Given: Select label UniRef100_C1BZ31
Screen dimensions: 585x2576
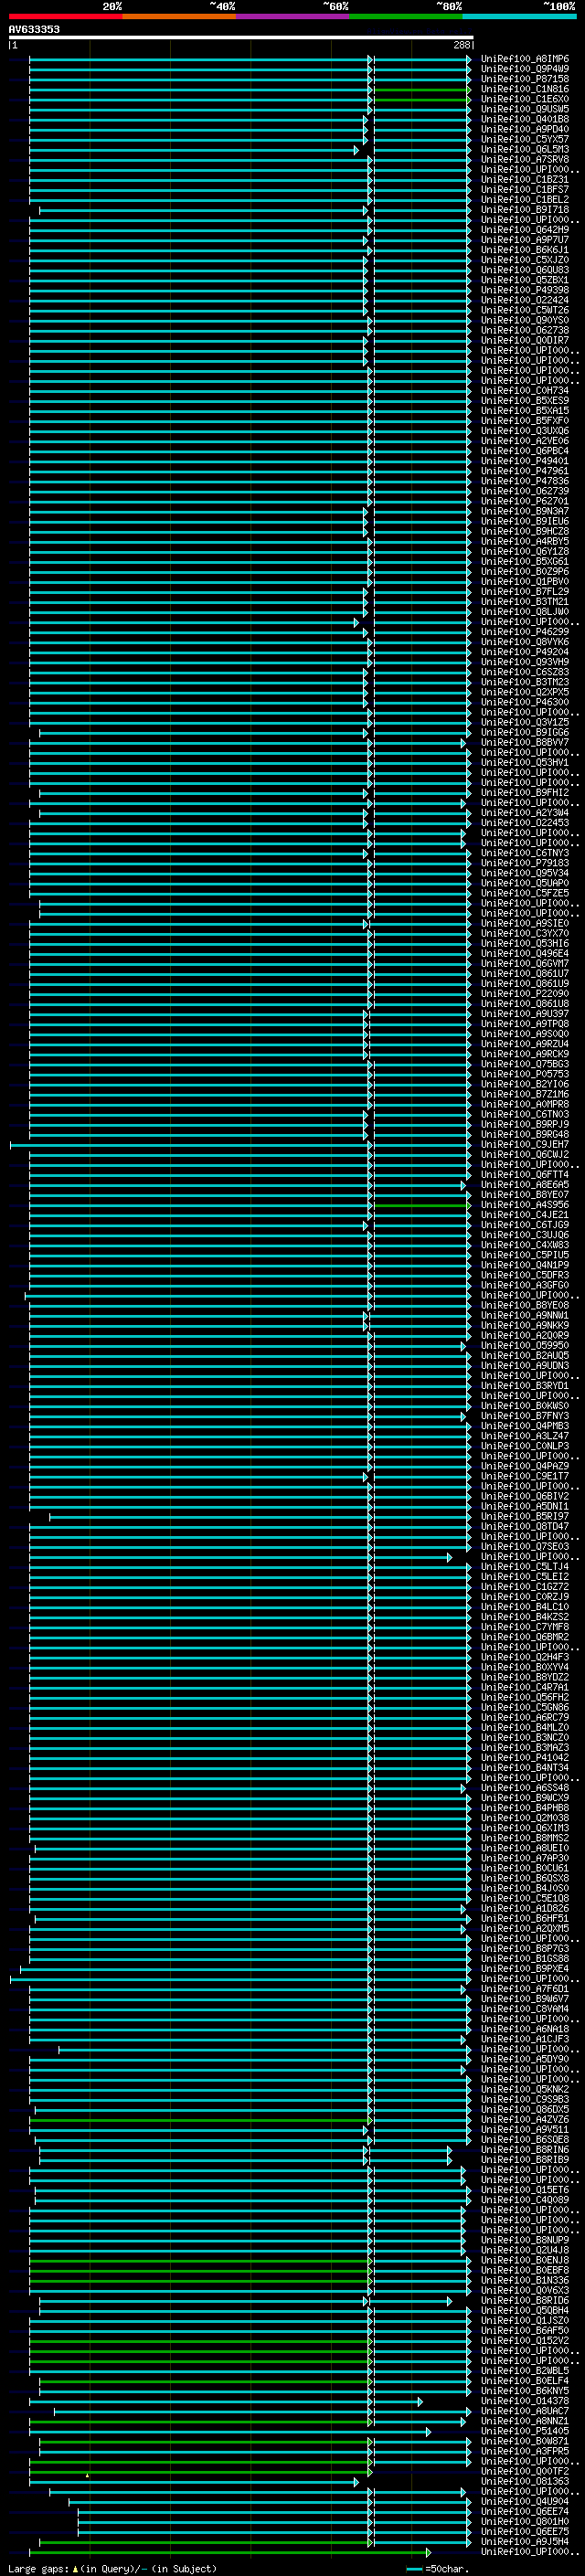Looking at the screenshot, I should (x=525, y=180).
